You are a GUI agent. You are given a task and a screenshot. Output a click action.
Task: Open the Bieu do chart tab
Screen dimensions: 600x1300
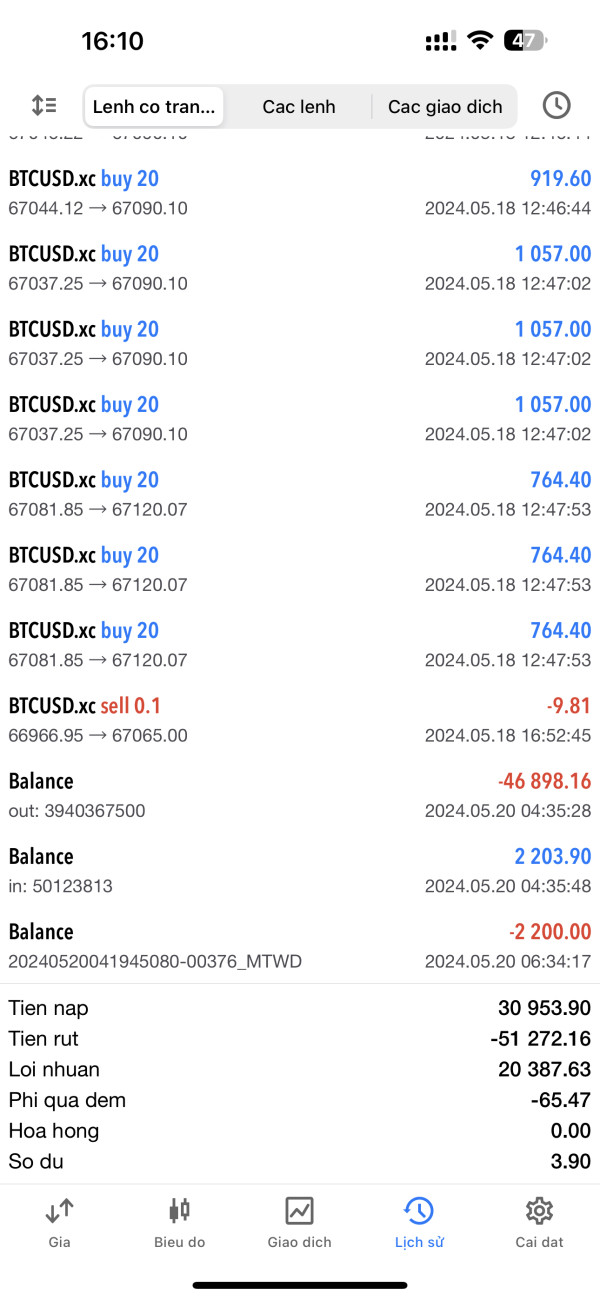point(179,1223)
